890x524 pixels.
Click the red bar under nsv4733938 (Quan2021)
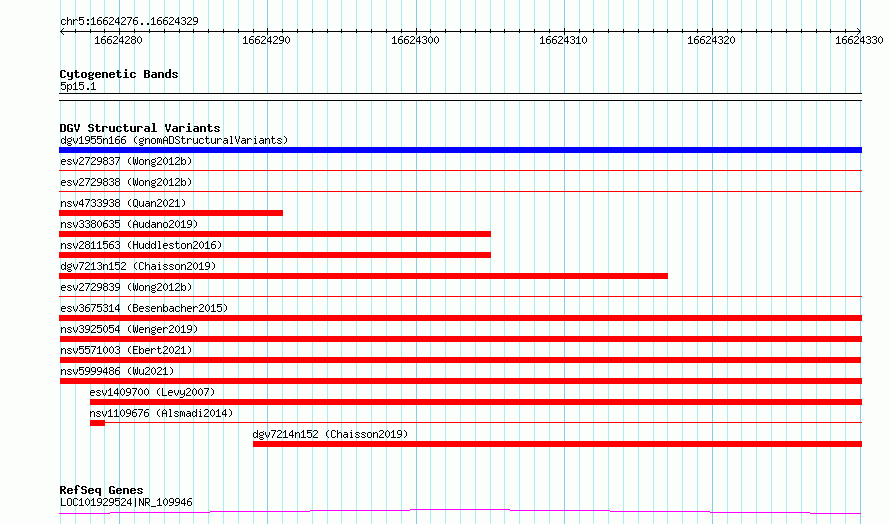171,213
